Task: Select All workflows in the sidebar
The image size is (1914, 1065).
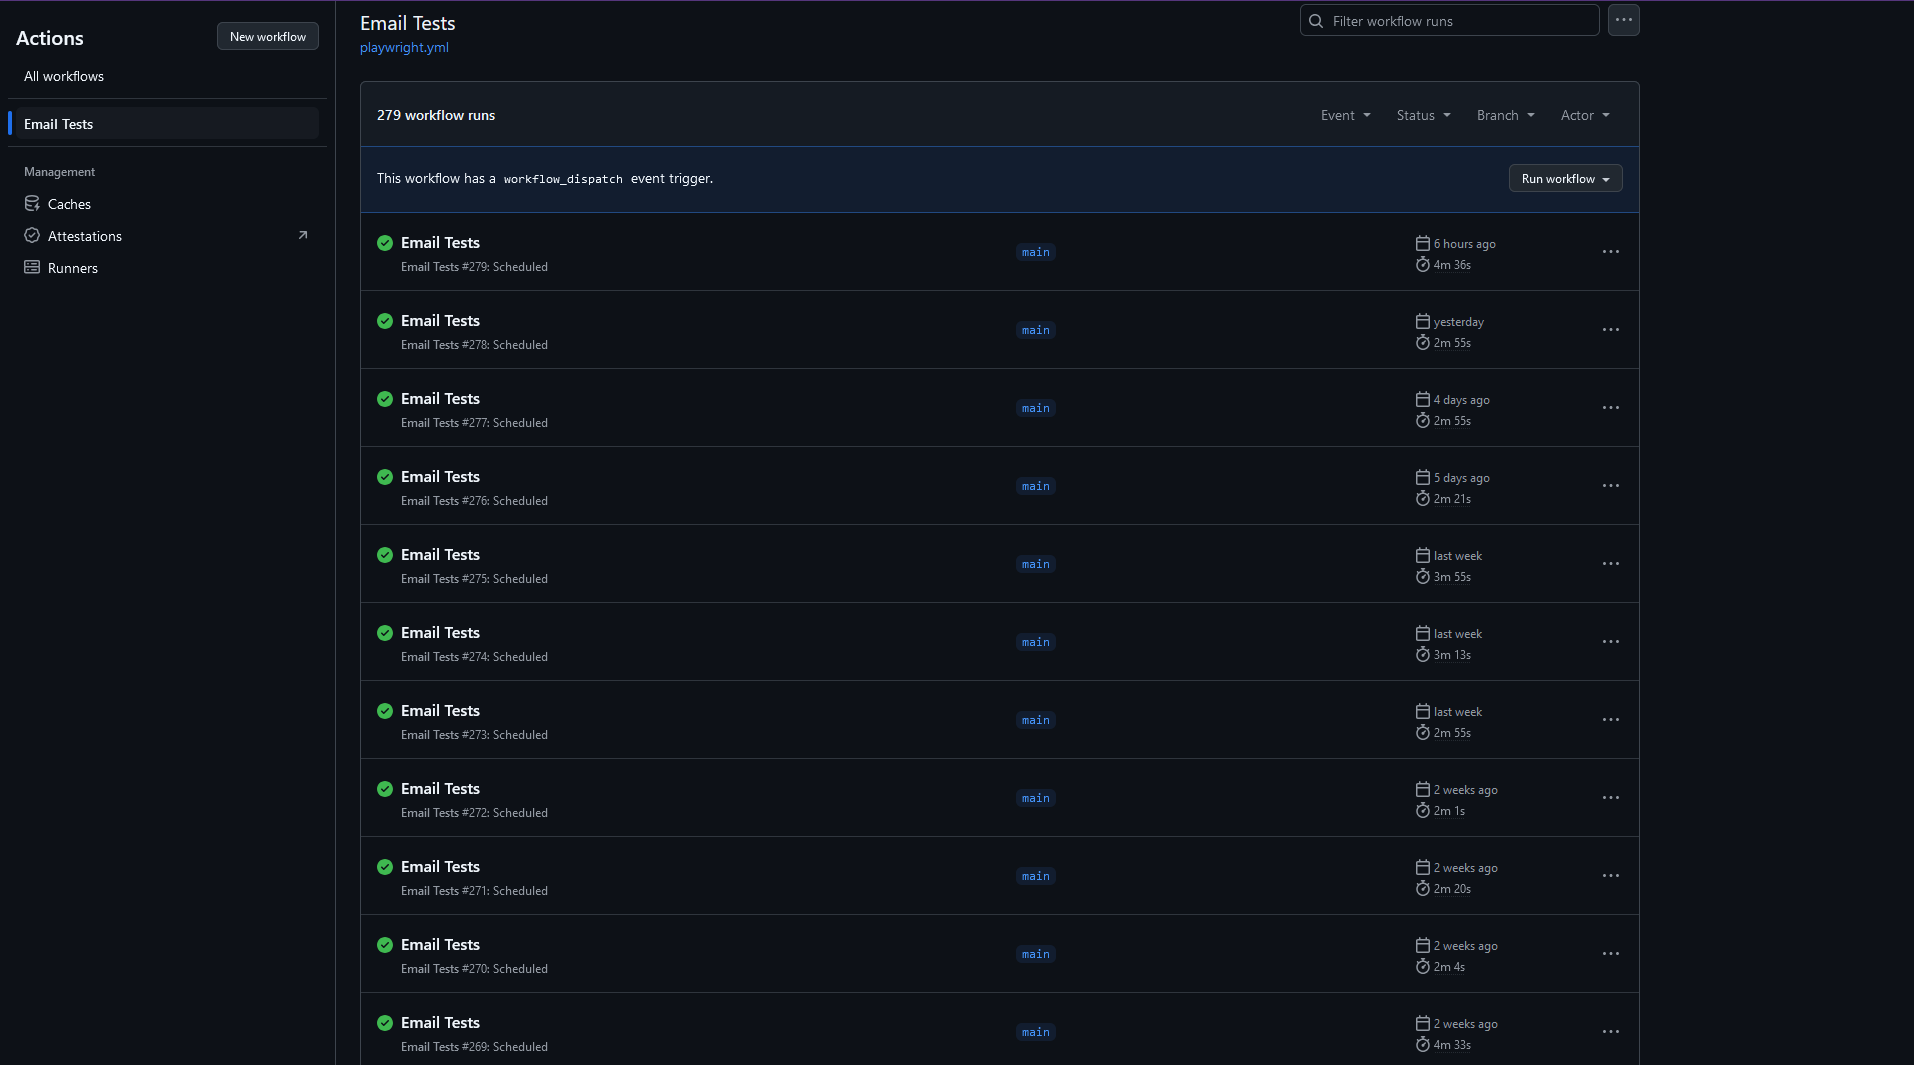Action: 64,76
